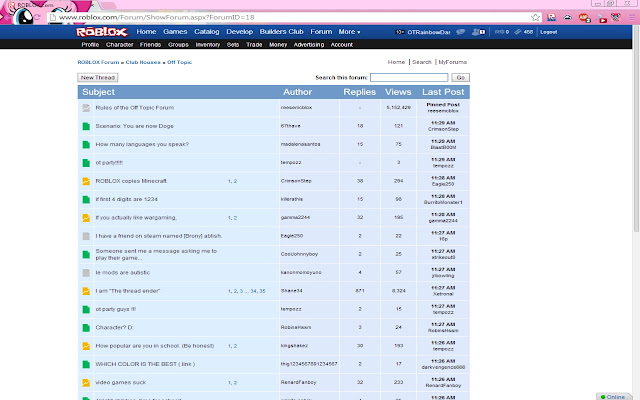Click into the 'Search this forum' text box

[409, 78]
